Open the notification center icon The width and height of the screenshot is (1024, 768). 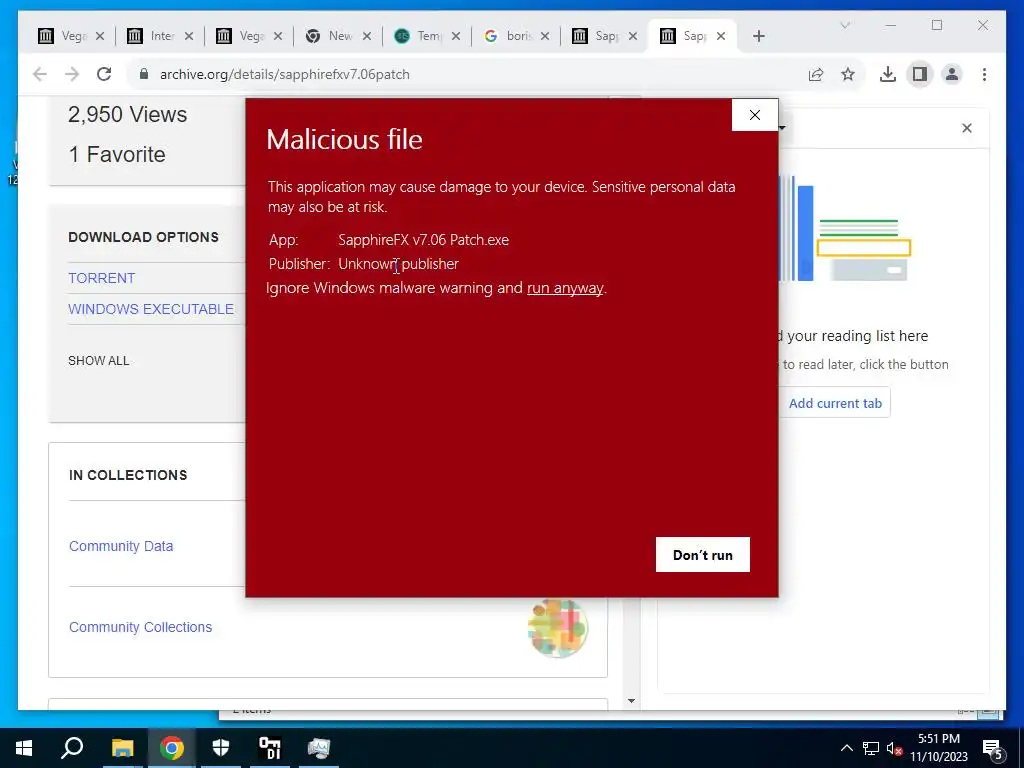[992, 748]
